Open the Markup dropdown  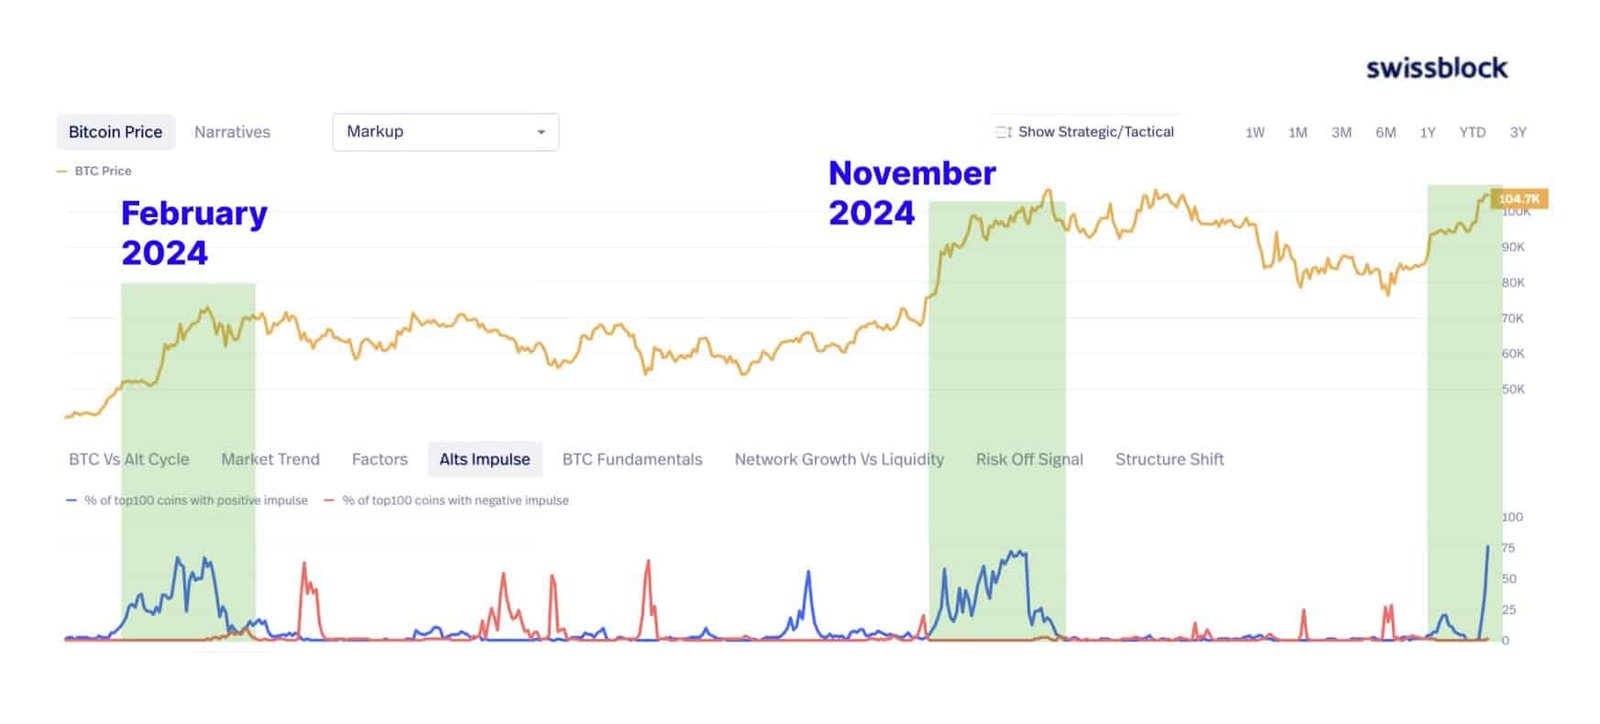[446, 132]
